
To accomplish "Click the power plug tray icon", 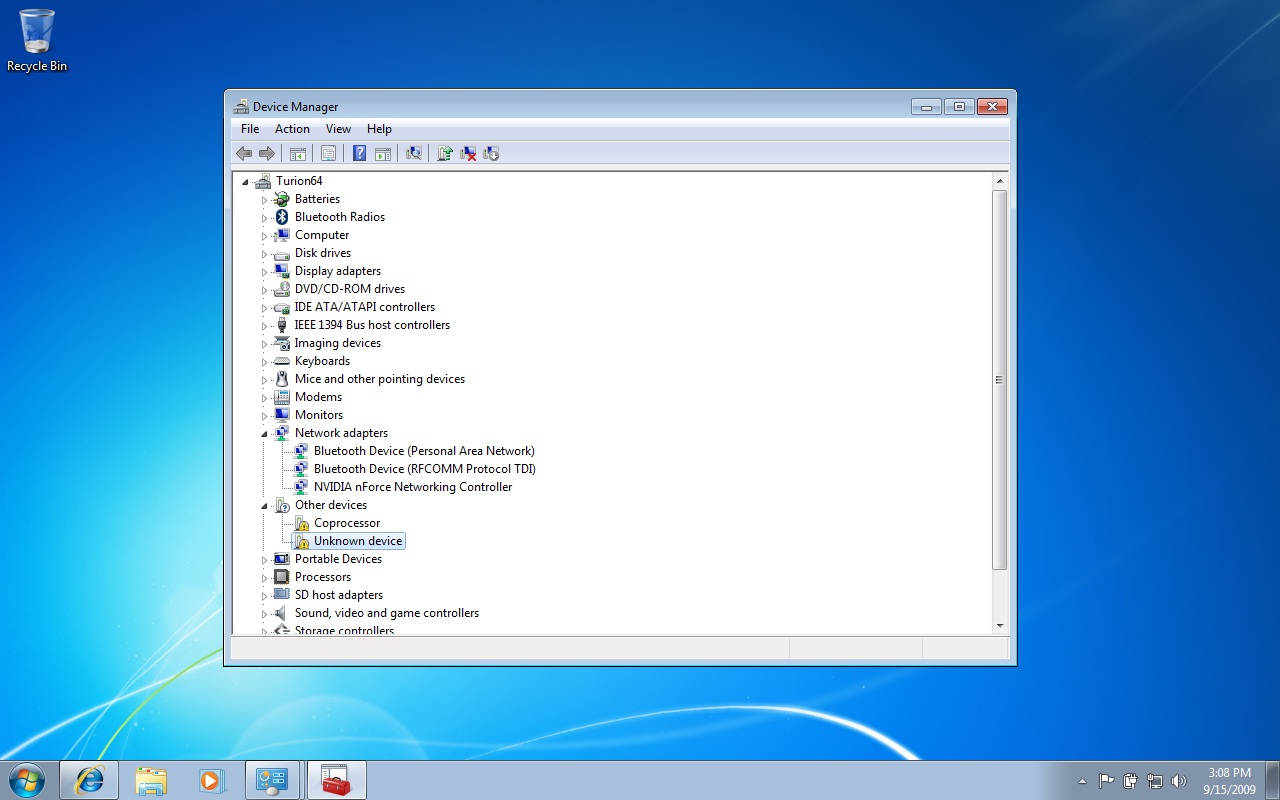I will 1131,781.
